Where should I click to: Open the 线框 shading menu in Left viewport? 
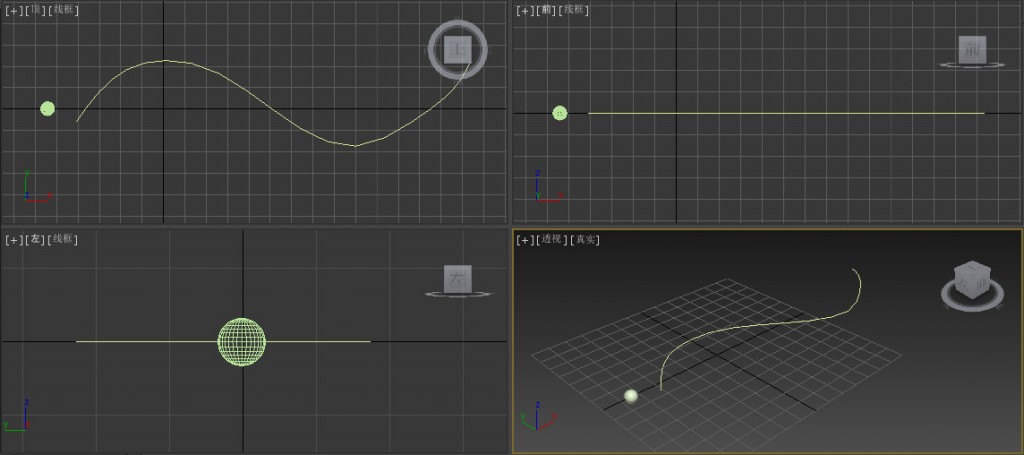click(x=64, y=240)
